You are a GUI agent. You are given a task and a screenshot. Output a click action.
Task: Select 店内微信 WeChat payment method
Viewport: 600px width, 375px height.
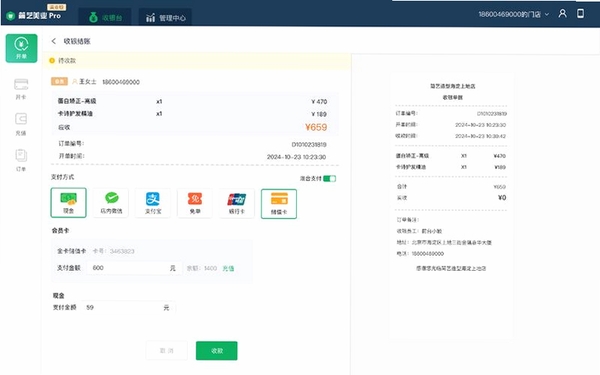click(x=111, y=203)
